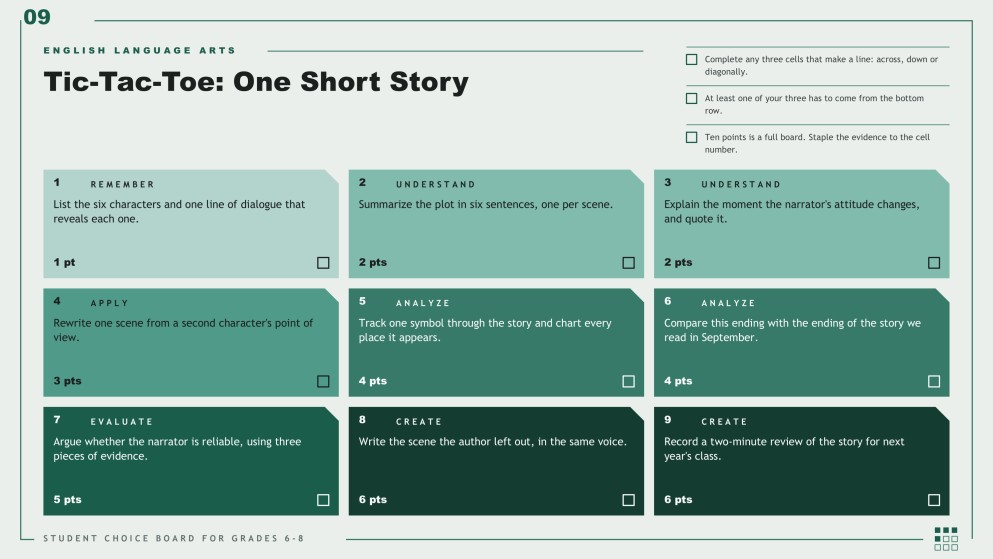Check the box for narrator's attitude cell
The image size is (993, 559).
pos(933,263)
